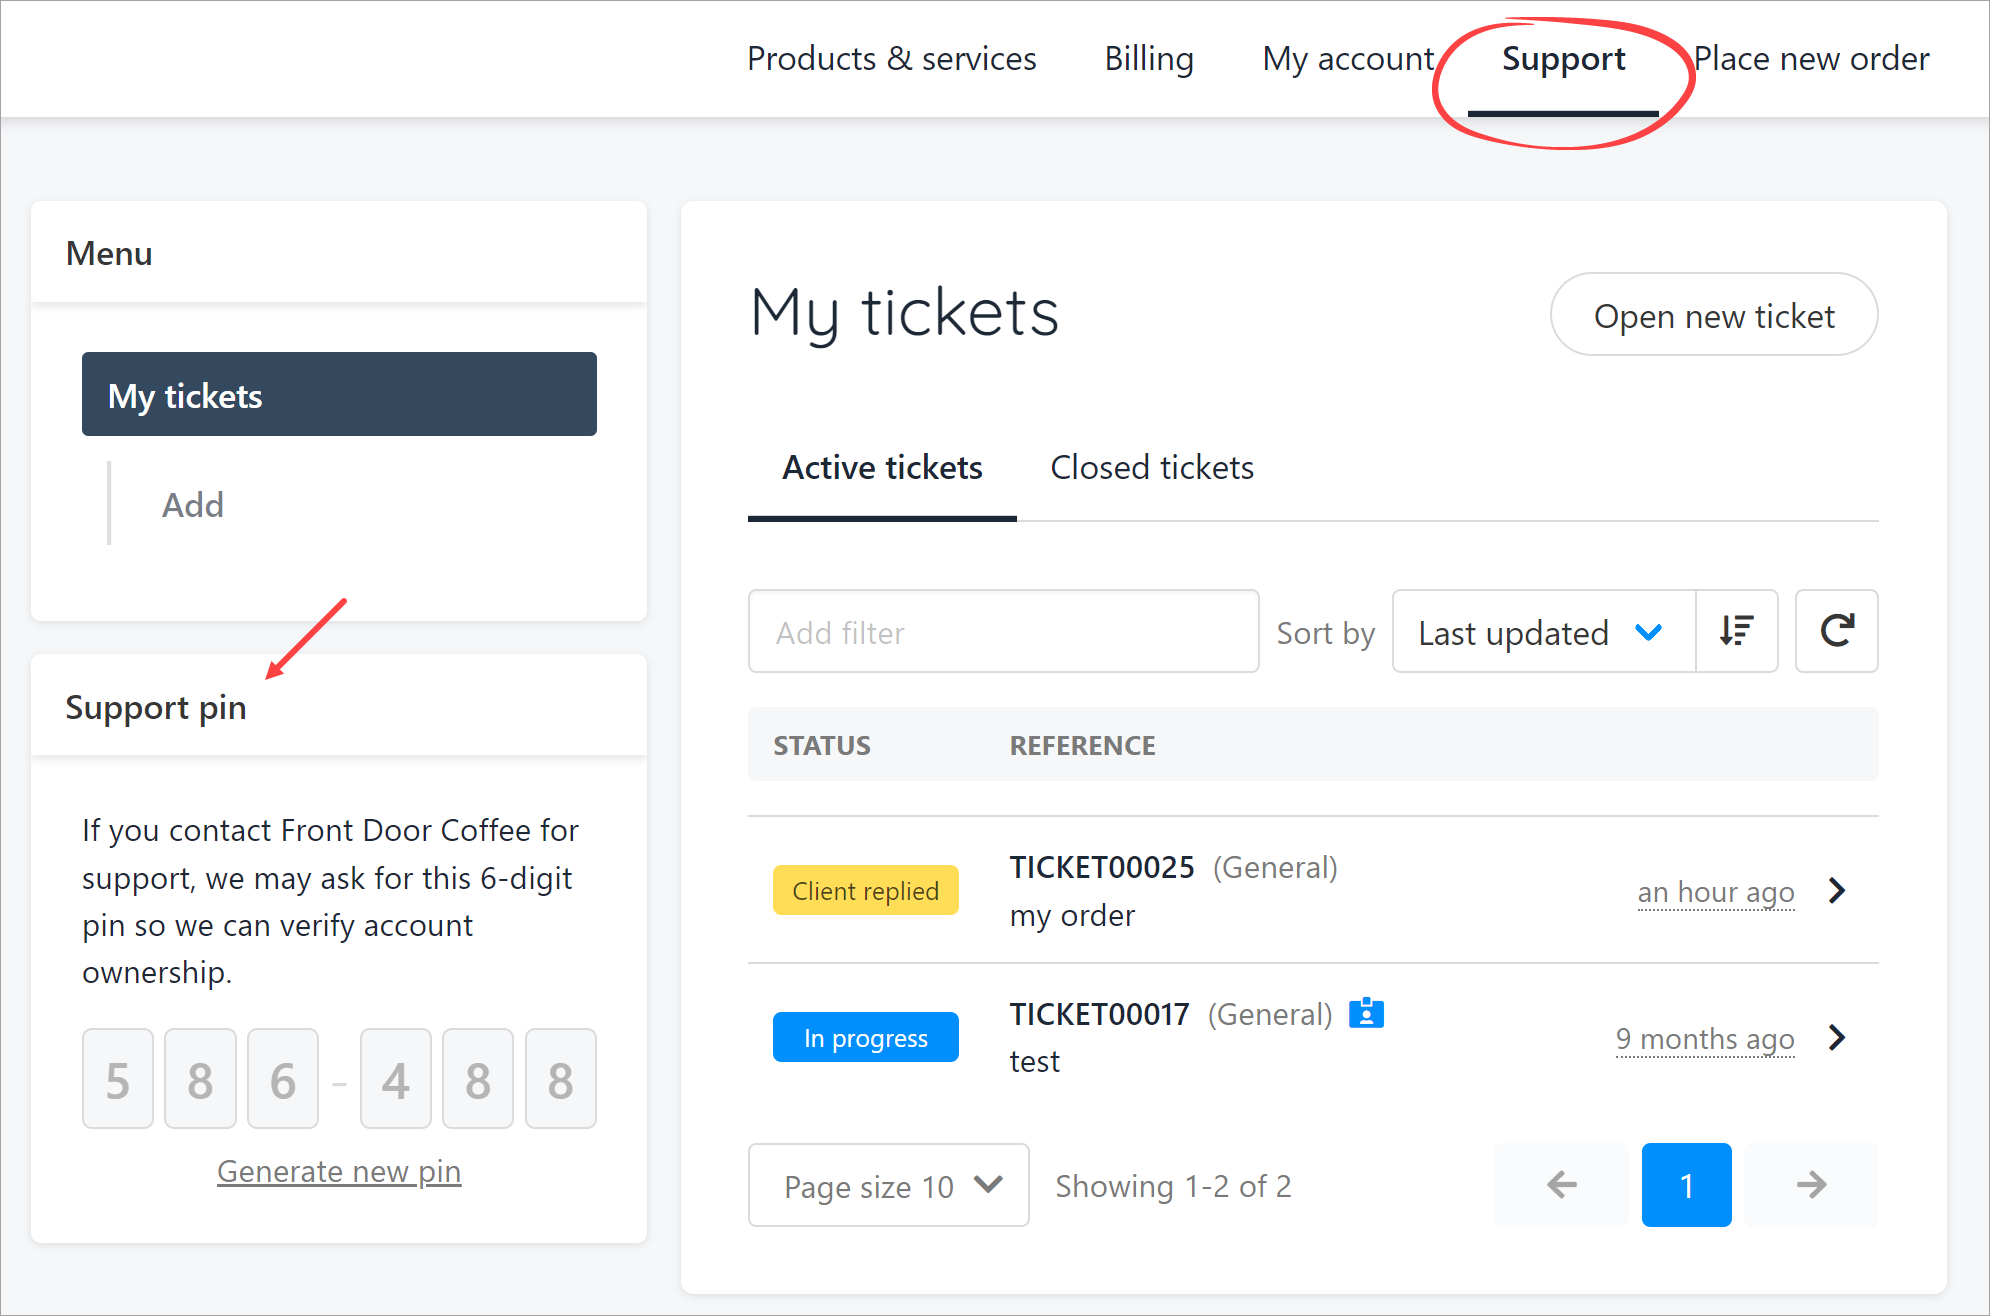Switch to the Closed tickets tab

coord(1151,468)
